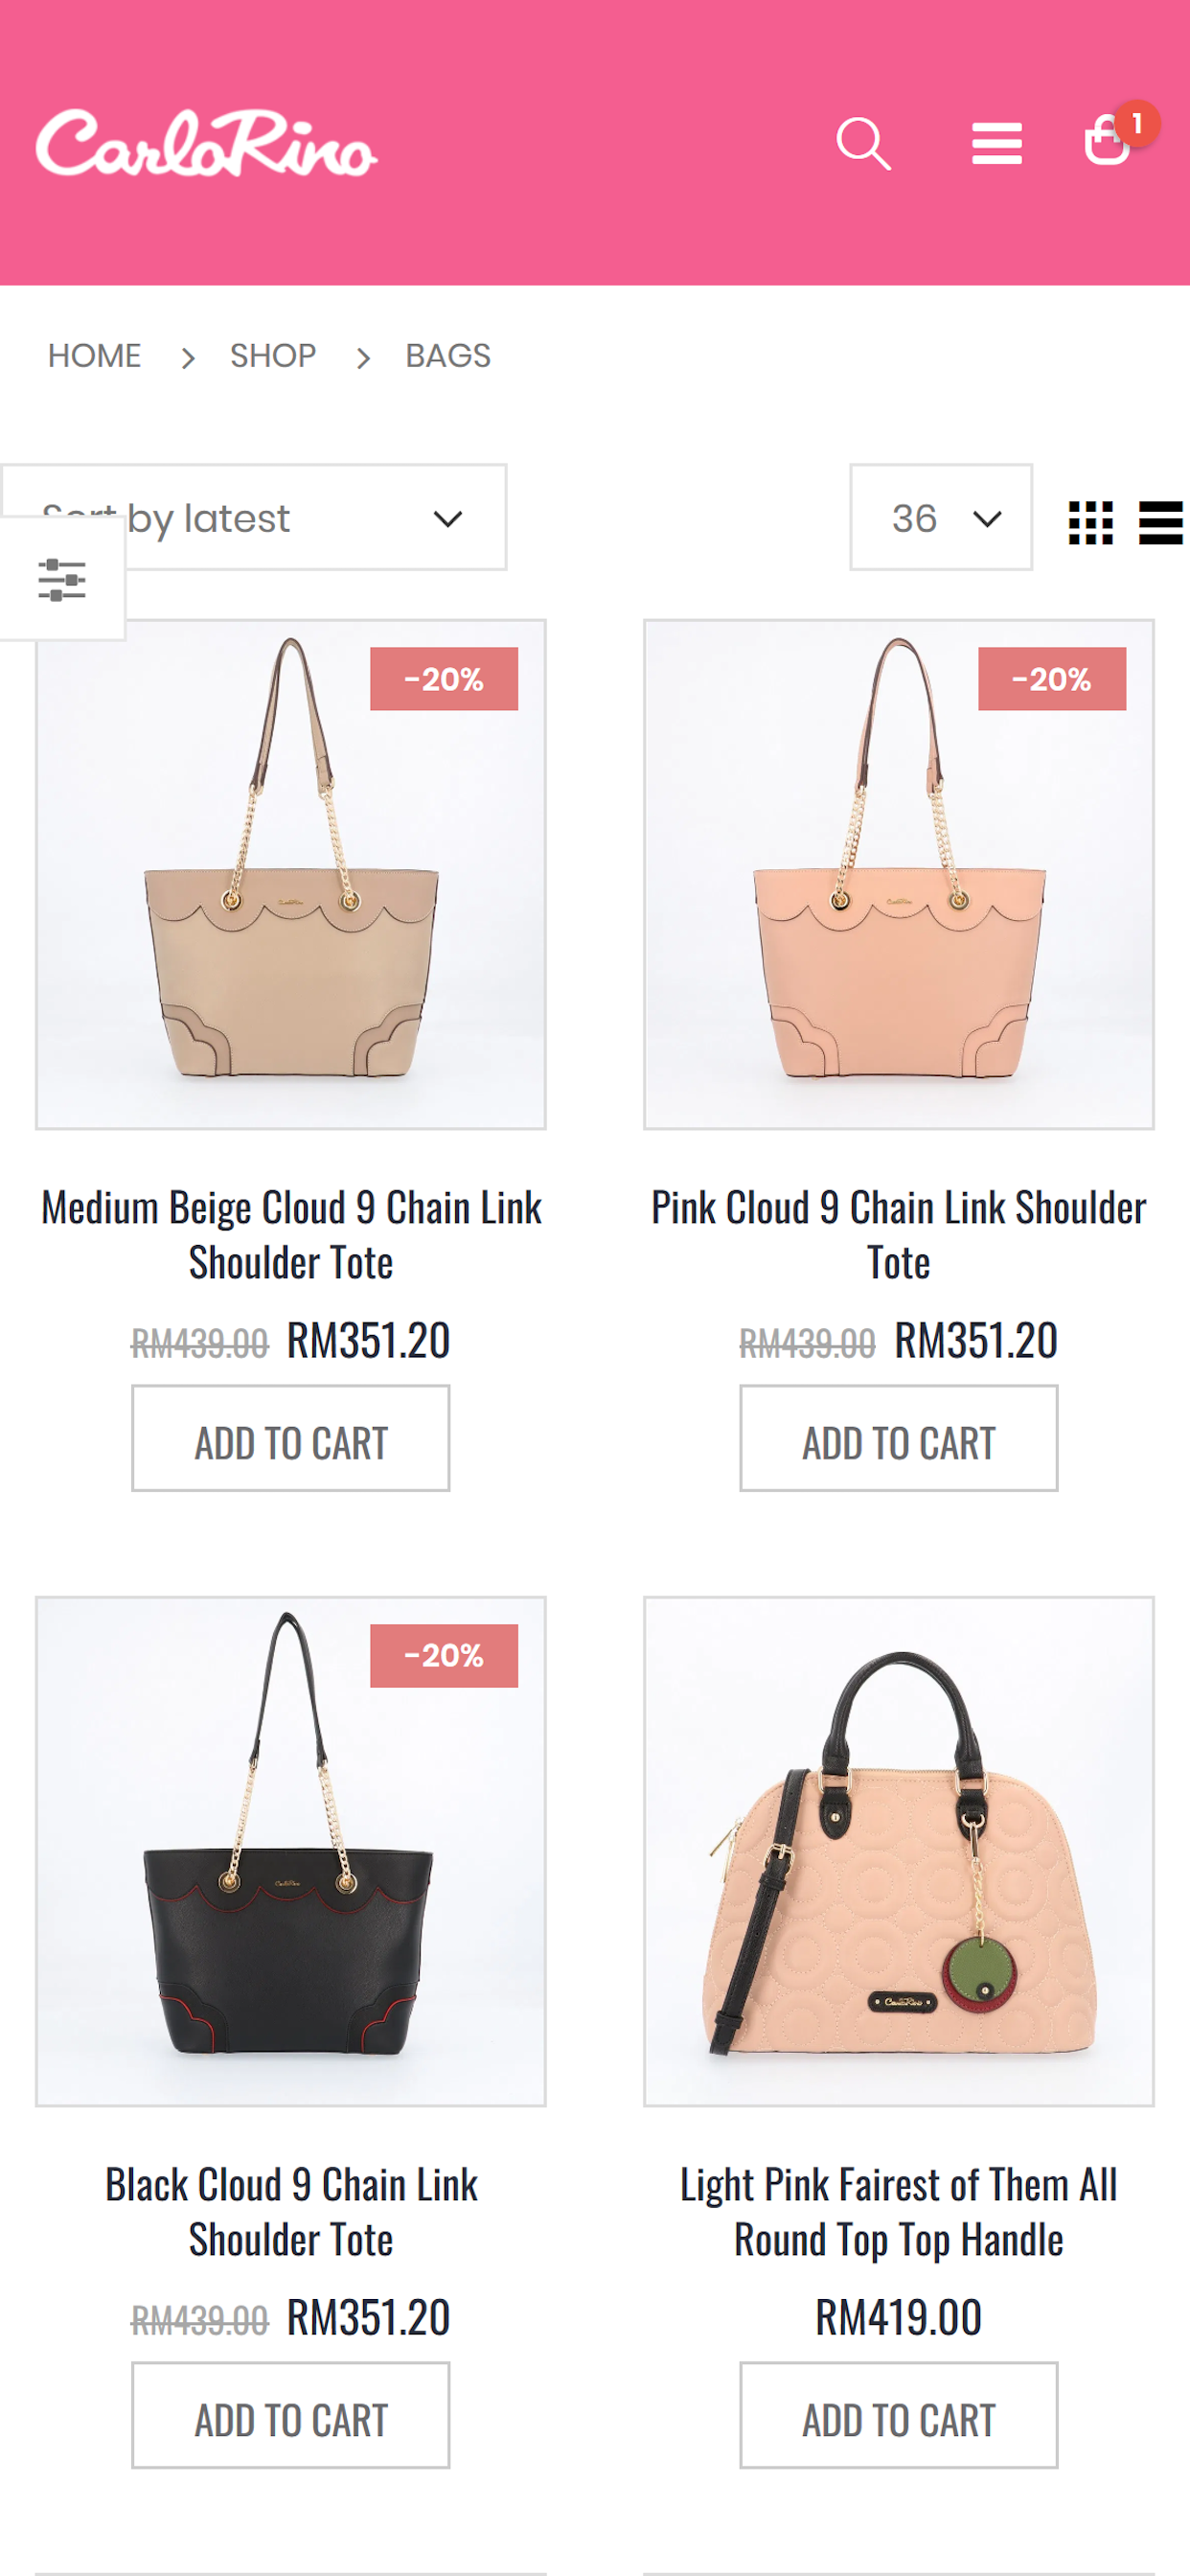Open Pink Cloud 9 Chain Link title

pyautogui.click(x=898, y=1234)
